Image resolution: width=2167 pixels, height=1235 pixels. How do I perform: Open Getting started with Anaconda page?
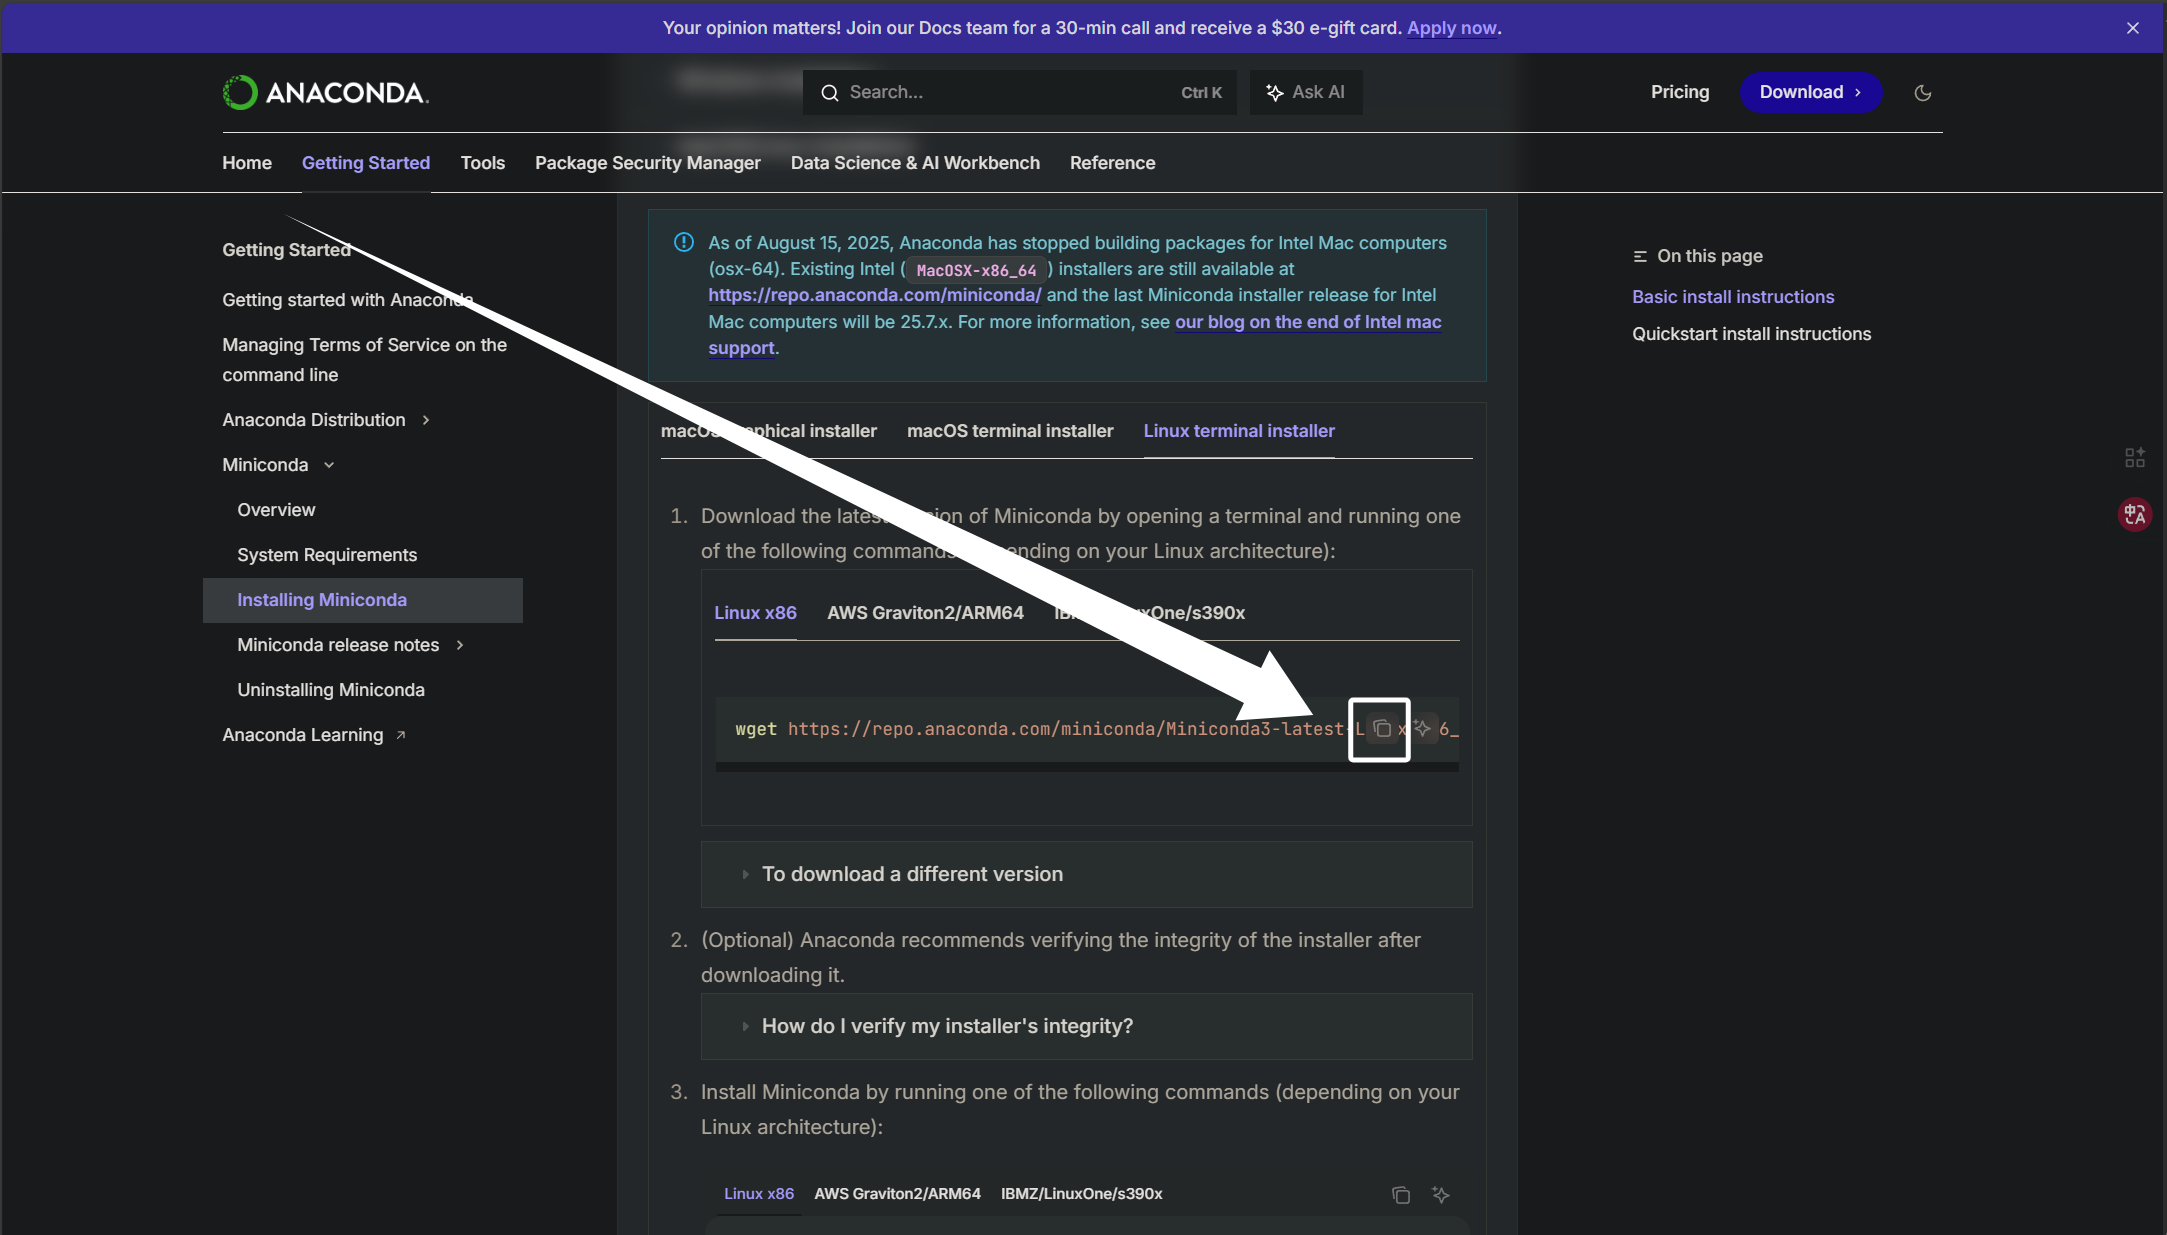pyautogui.click(x=347, y=300)
